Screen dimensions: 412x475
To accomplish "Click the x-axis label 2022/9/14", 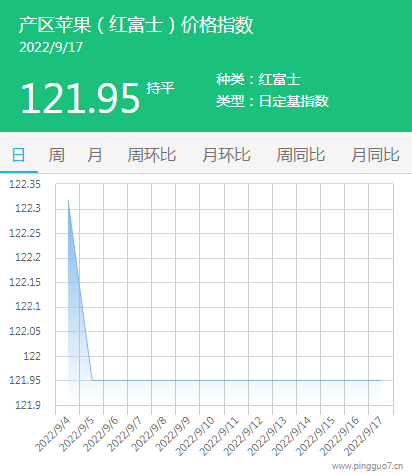I will 291,436.
